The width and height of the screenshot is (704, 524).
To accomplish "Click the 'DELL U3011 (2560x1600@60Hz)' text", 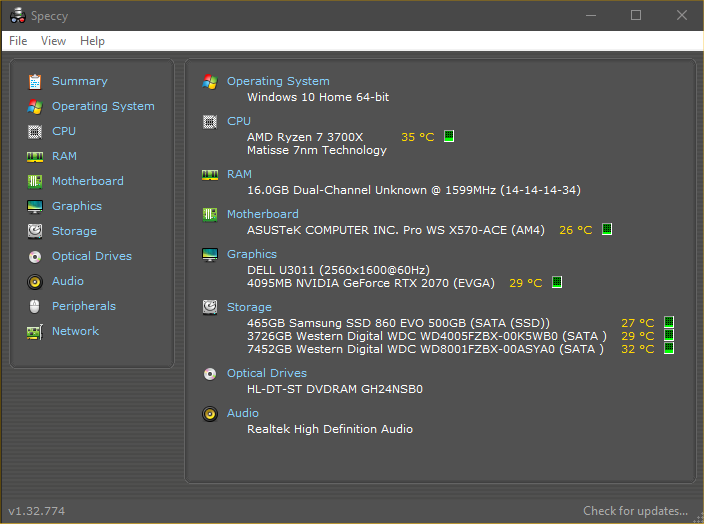I will click(339, 270).
